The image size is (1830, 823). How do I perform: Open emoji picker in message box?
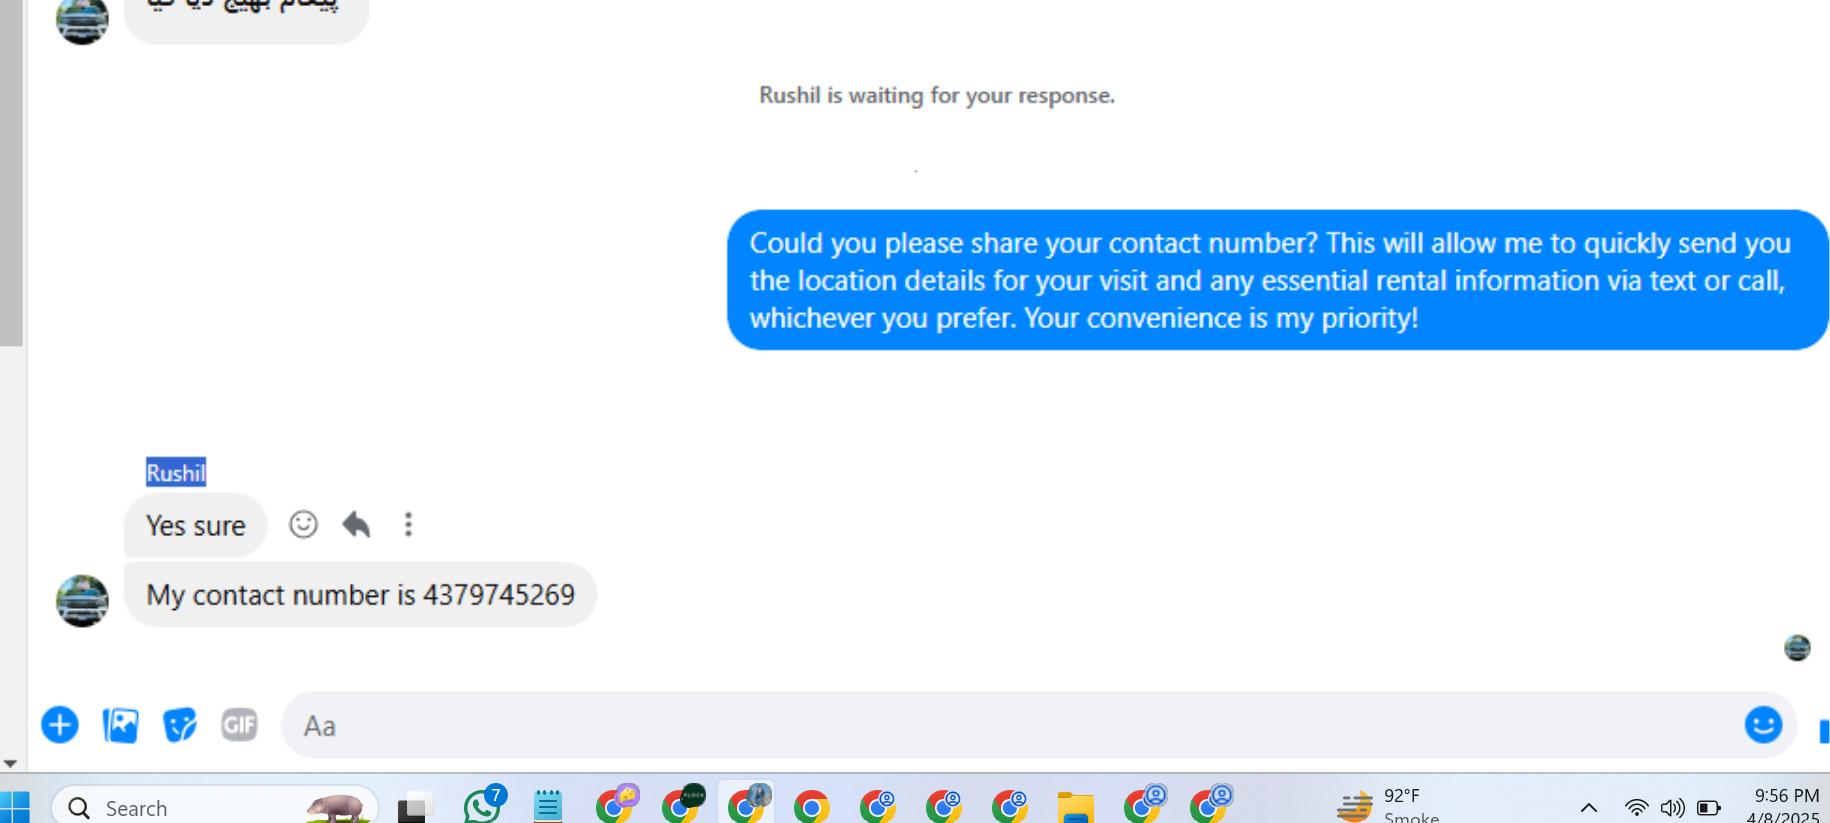[1763, 724]
